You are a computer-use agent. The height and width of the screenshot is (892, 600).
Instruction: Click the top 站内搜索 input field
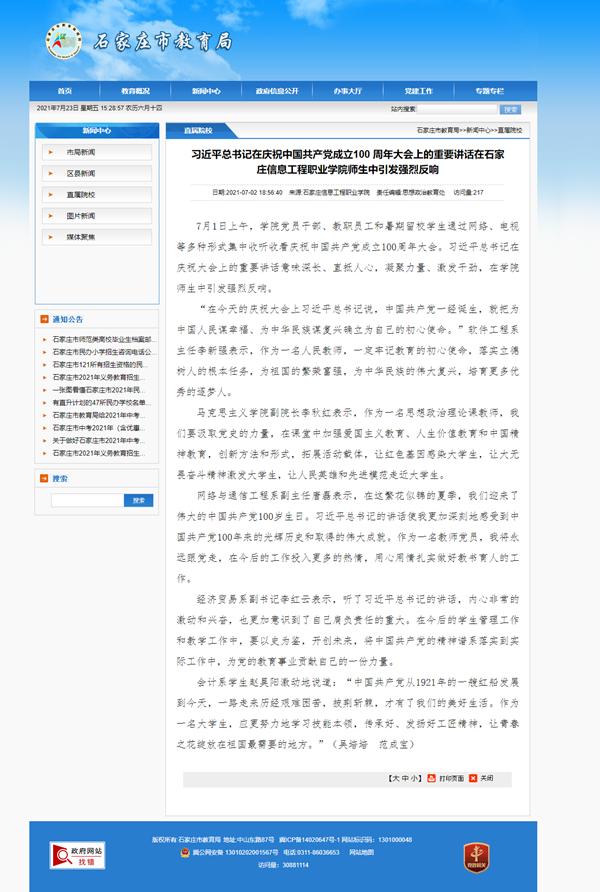coord(456,109)
